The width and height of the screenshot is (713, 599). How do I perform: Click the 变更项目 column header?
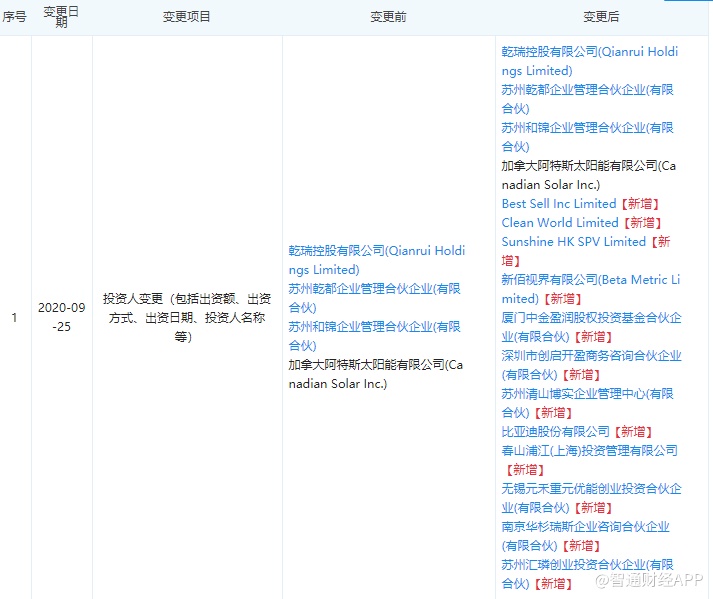tap(187, 17)
